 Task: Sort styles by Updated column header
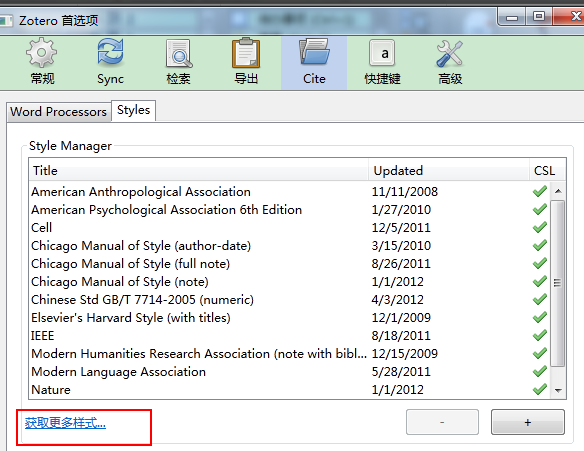pyautogui.click(x=449, y=171)
